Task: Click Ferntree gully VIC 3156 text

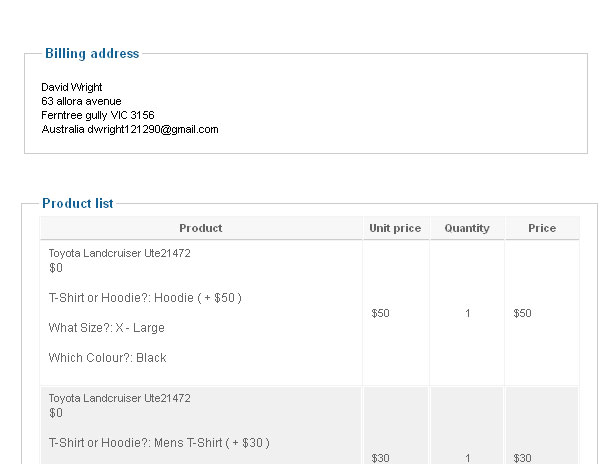Action: click(98, 115)
